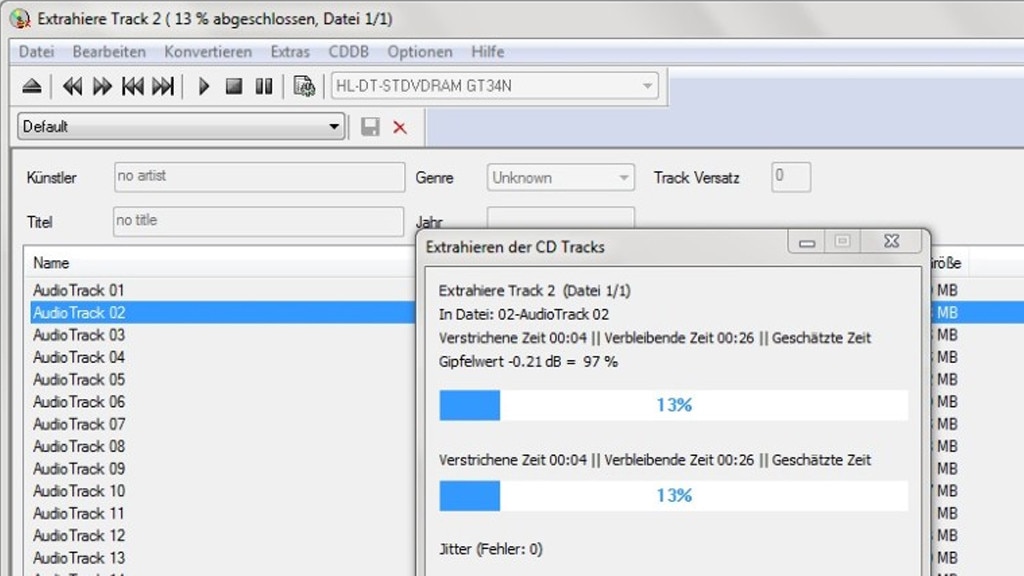Click the stop playback button
This screenshot has width=1024, height=576.
[x=234, y=87]
